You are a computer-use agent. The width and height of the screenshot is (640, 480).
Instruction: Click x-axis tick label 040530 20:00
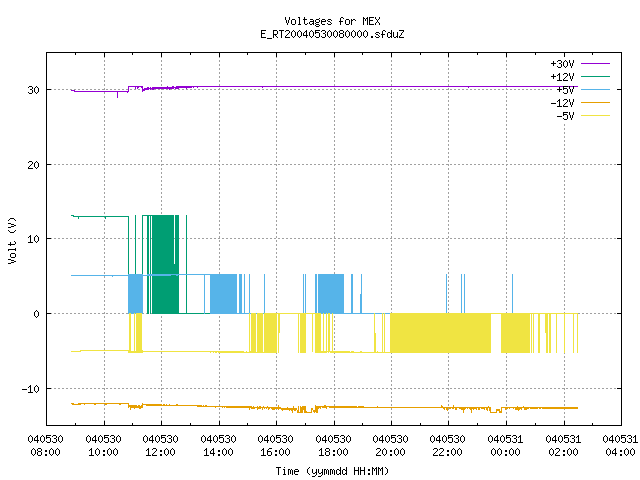tap(391, 446)
